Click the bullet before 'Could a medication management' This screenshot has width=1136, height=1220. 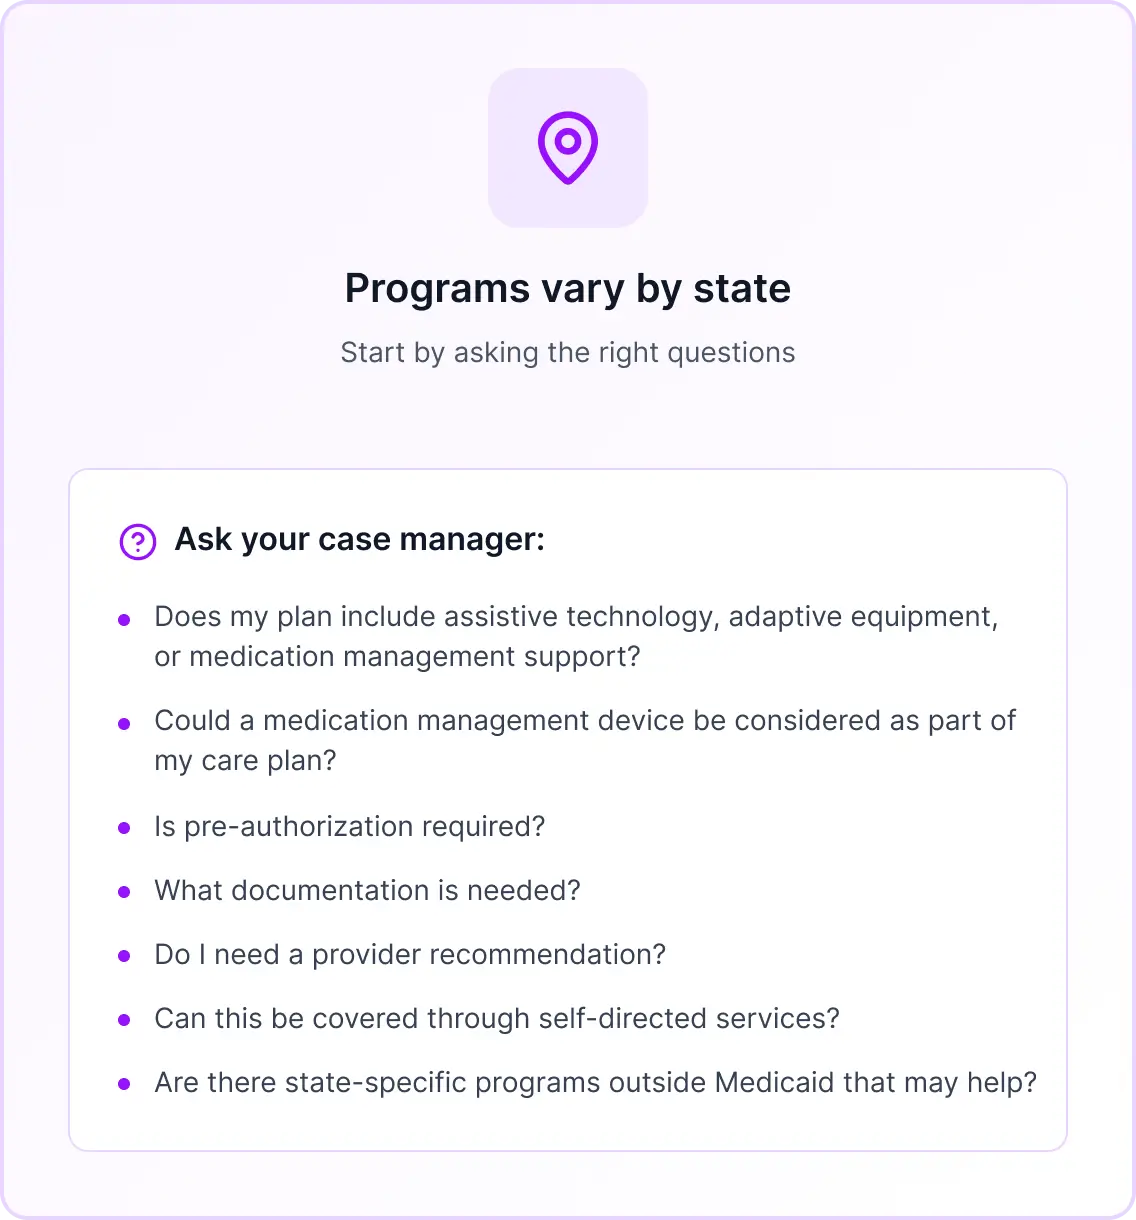click(x=124, y=724)
